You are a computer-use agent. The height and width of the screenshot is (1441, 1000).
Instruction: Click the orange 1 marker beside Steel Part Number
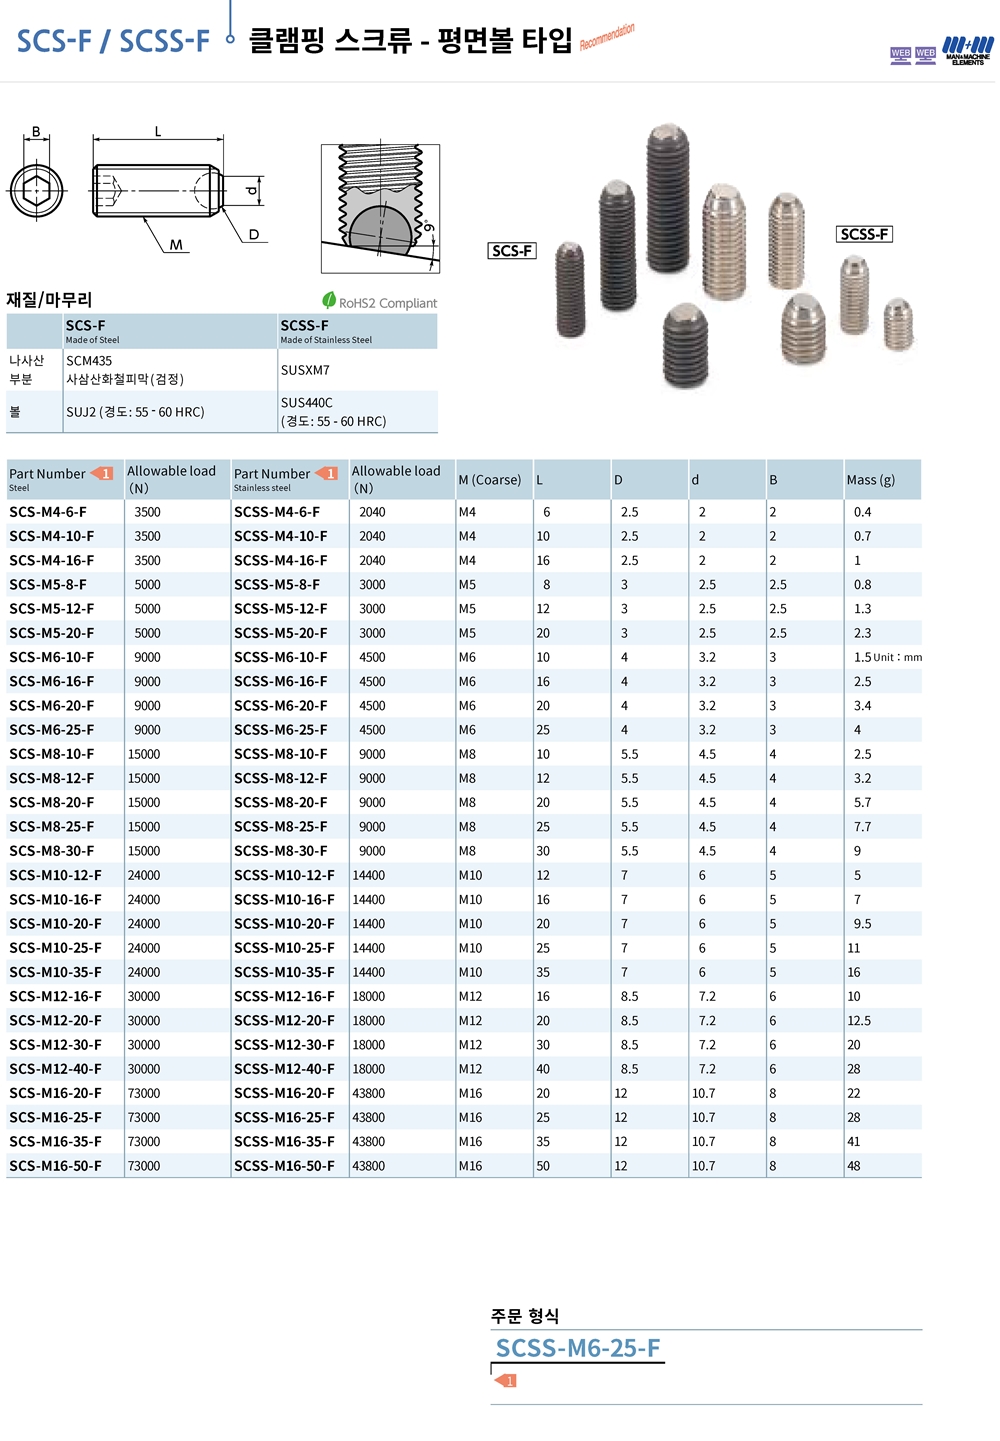102,474
